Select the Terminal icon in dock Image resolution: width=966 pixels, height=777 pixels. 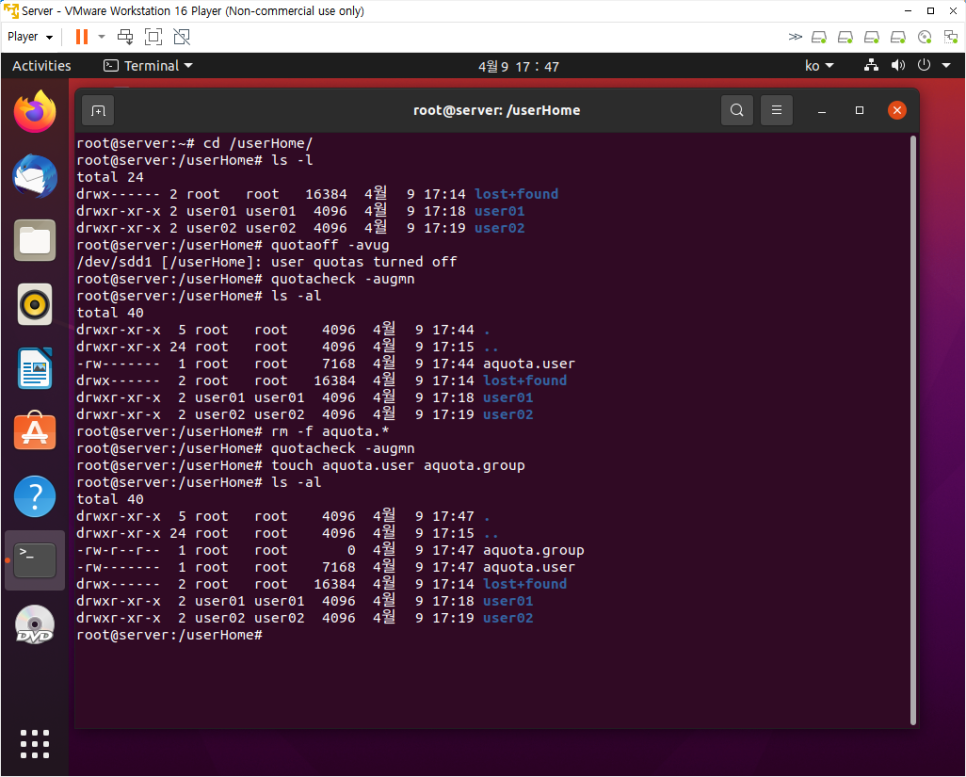click(x=35, y=560)
